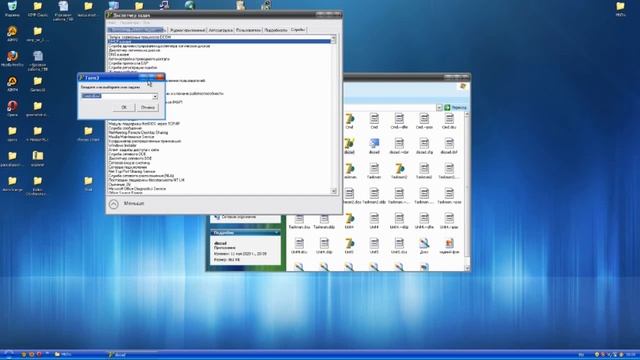Switch to the Автозагрузка tab
Screen dimensions: 640x360
(221, 30)
